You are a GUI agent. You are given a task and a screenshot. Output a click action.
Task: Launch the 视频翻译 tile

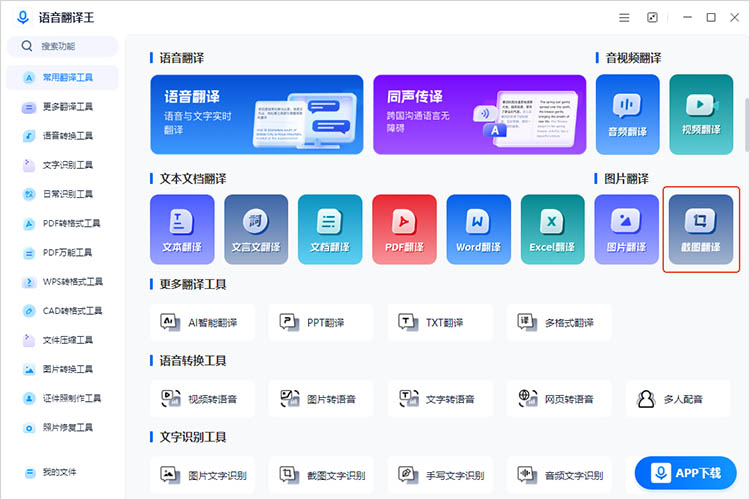click(x=701, y=114)
